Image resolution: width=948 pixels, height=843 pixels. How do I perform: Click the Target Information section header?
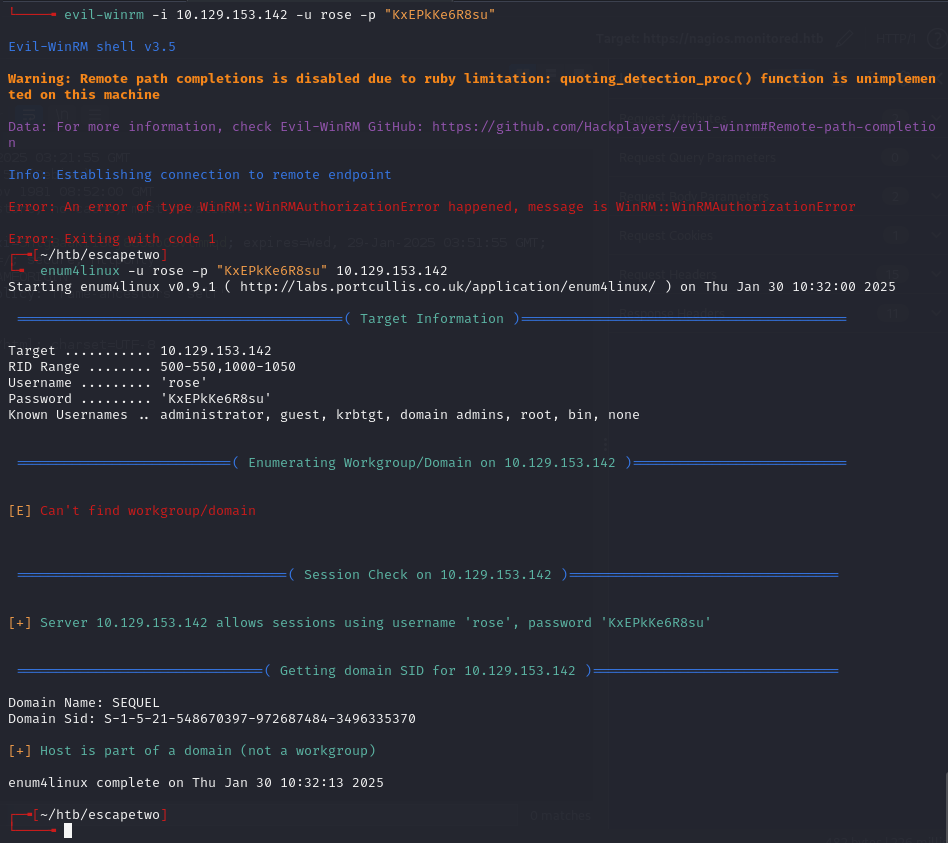pos(432,319)
